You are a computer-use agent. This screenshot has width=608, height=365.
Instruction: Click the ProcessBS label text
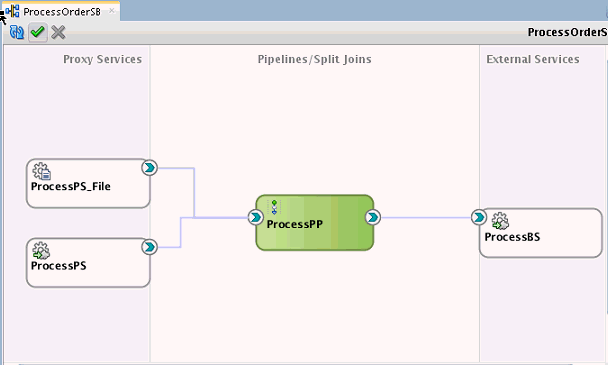tap(512, 237)
